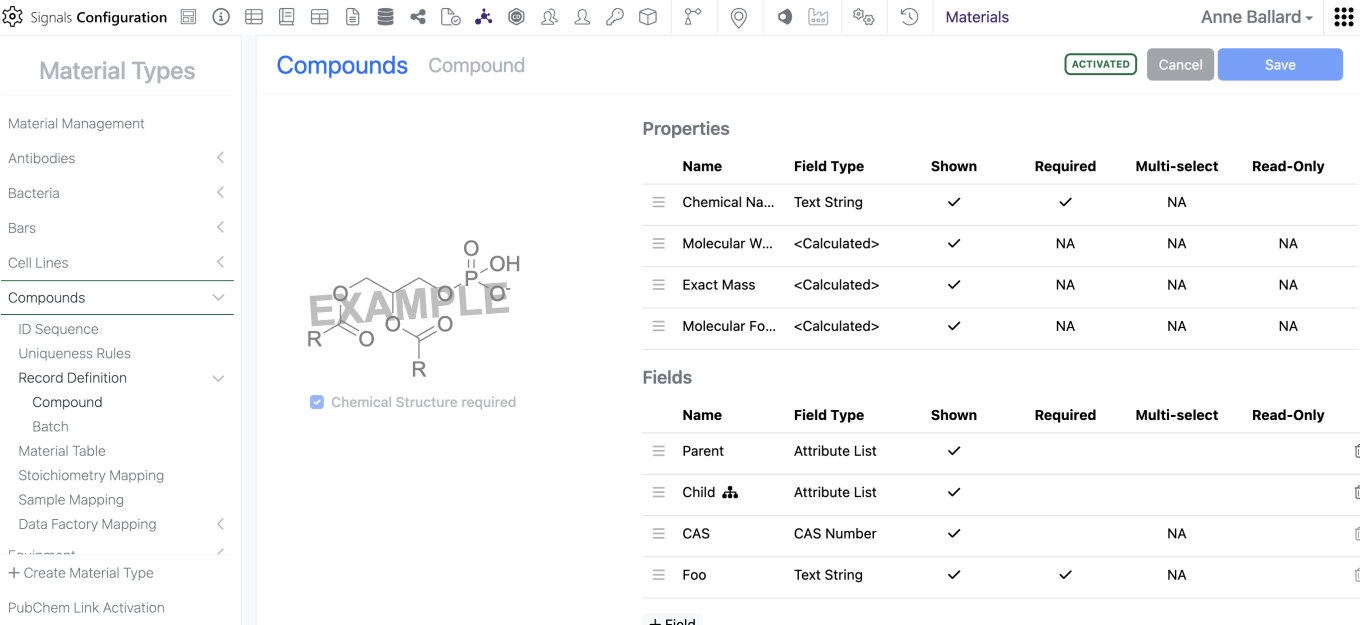Expand the Cell Lines chevron
Viewport: 1360px width, 625px height.
[x=220, y=263]
